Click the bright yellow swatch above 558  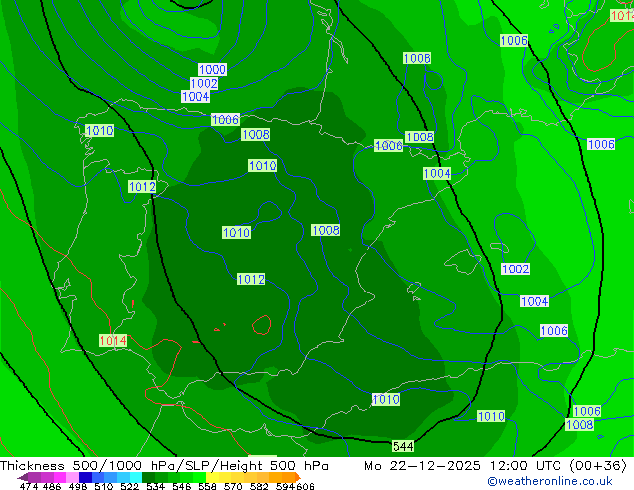(x=212, y=477)
